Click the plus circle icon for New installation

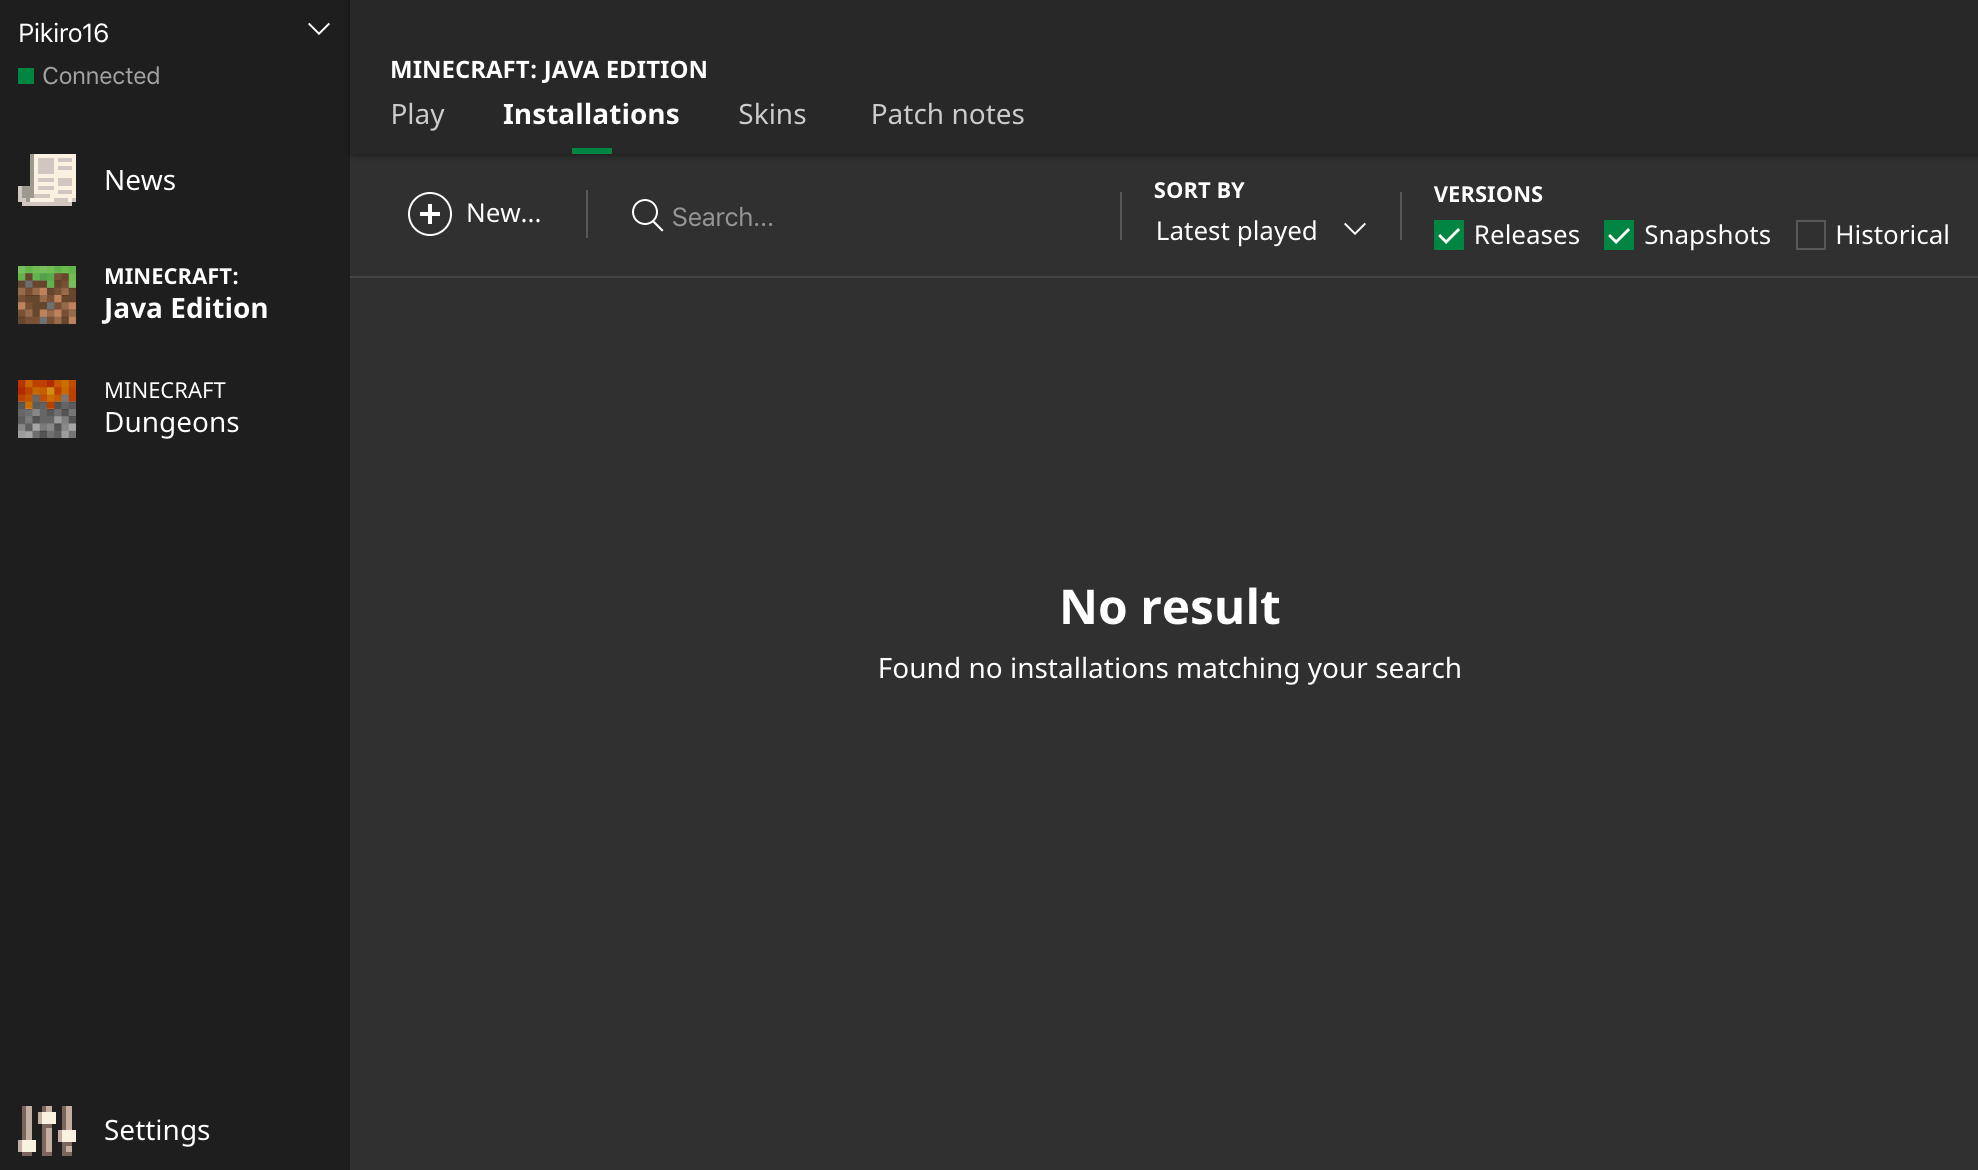click(x=430, y=214)
